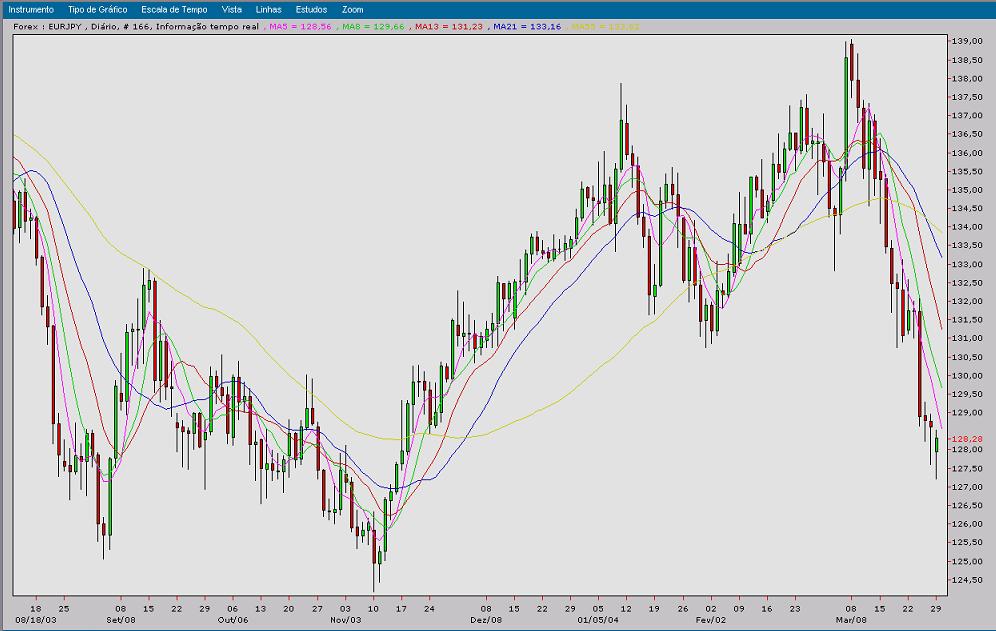Open the Instrumento menu

(x=32, y=8)
